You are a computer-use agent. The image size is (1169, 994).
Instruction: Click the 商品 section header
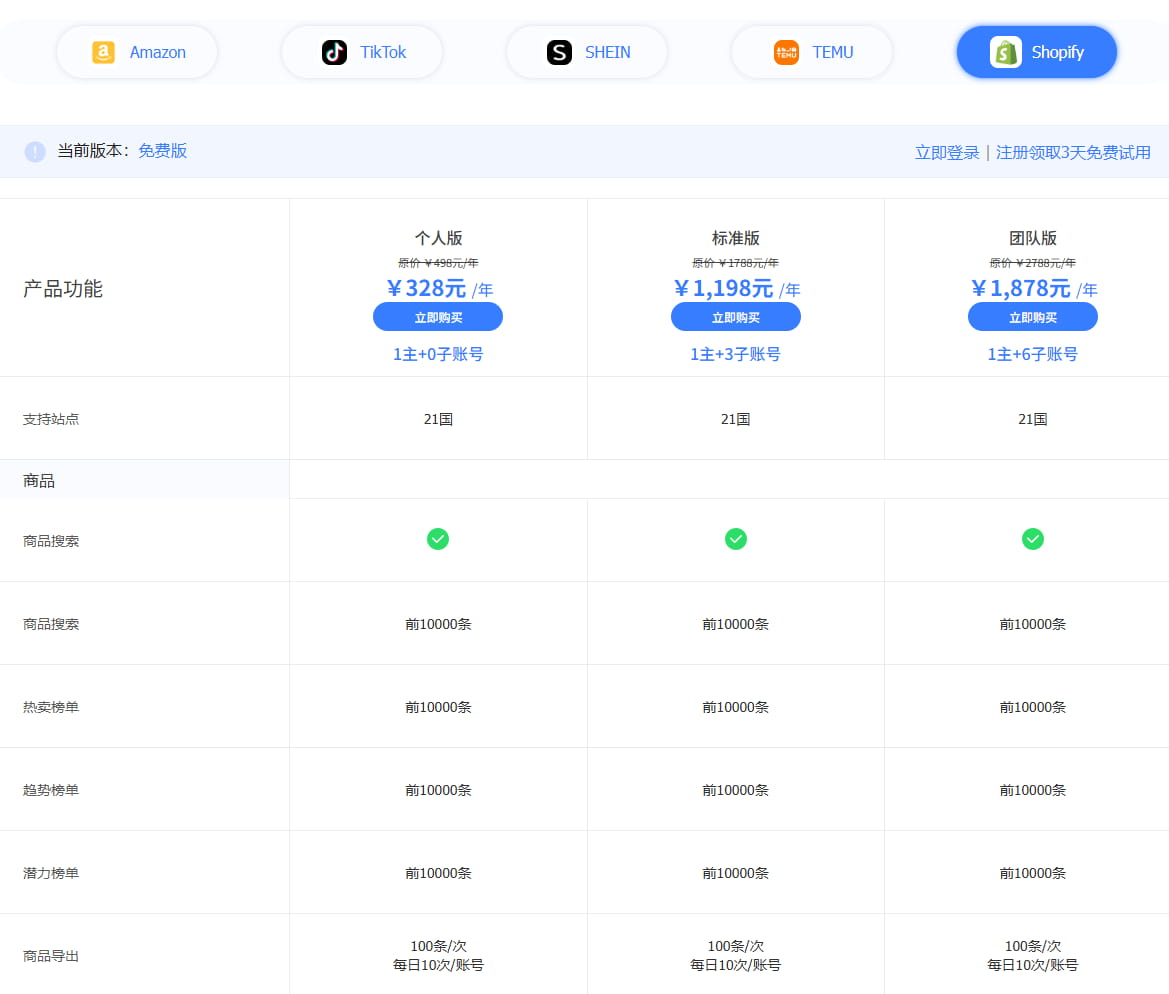39,480
